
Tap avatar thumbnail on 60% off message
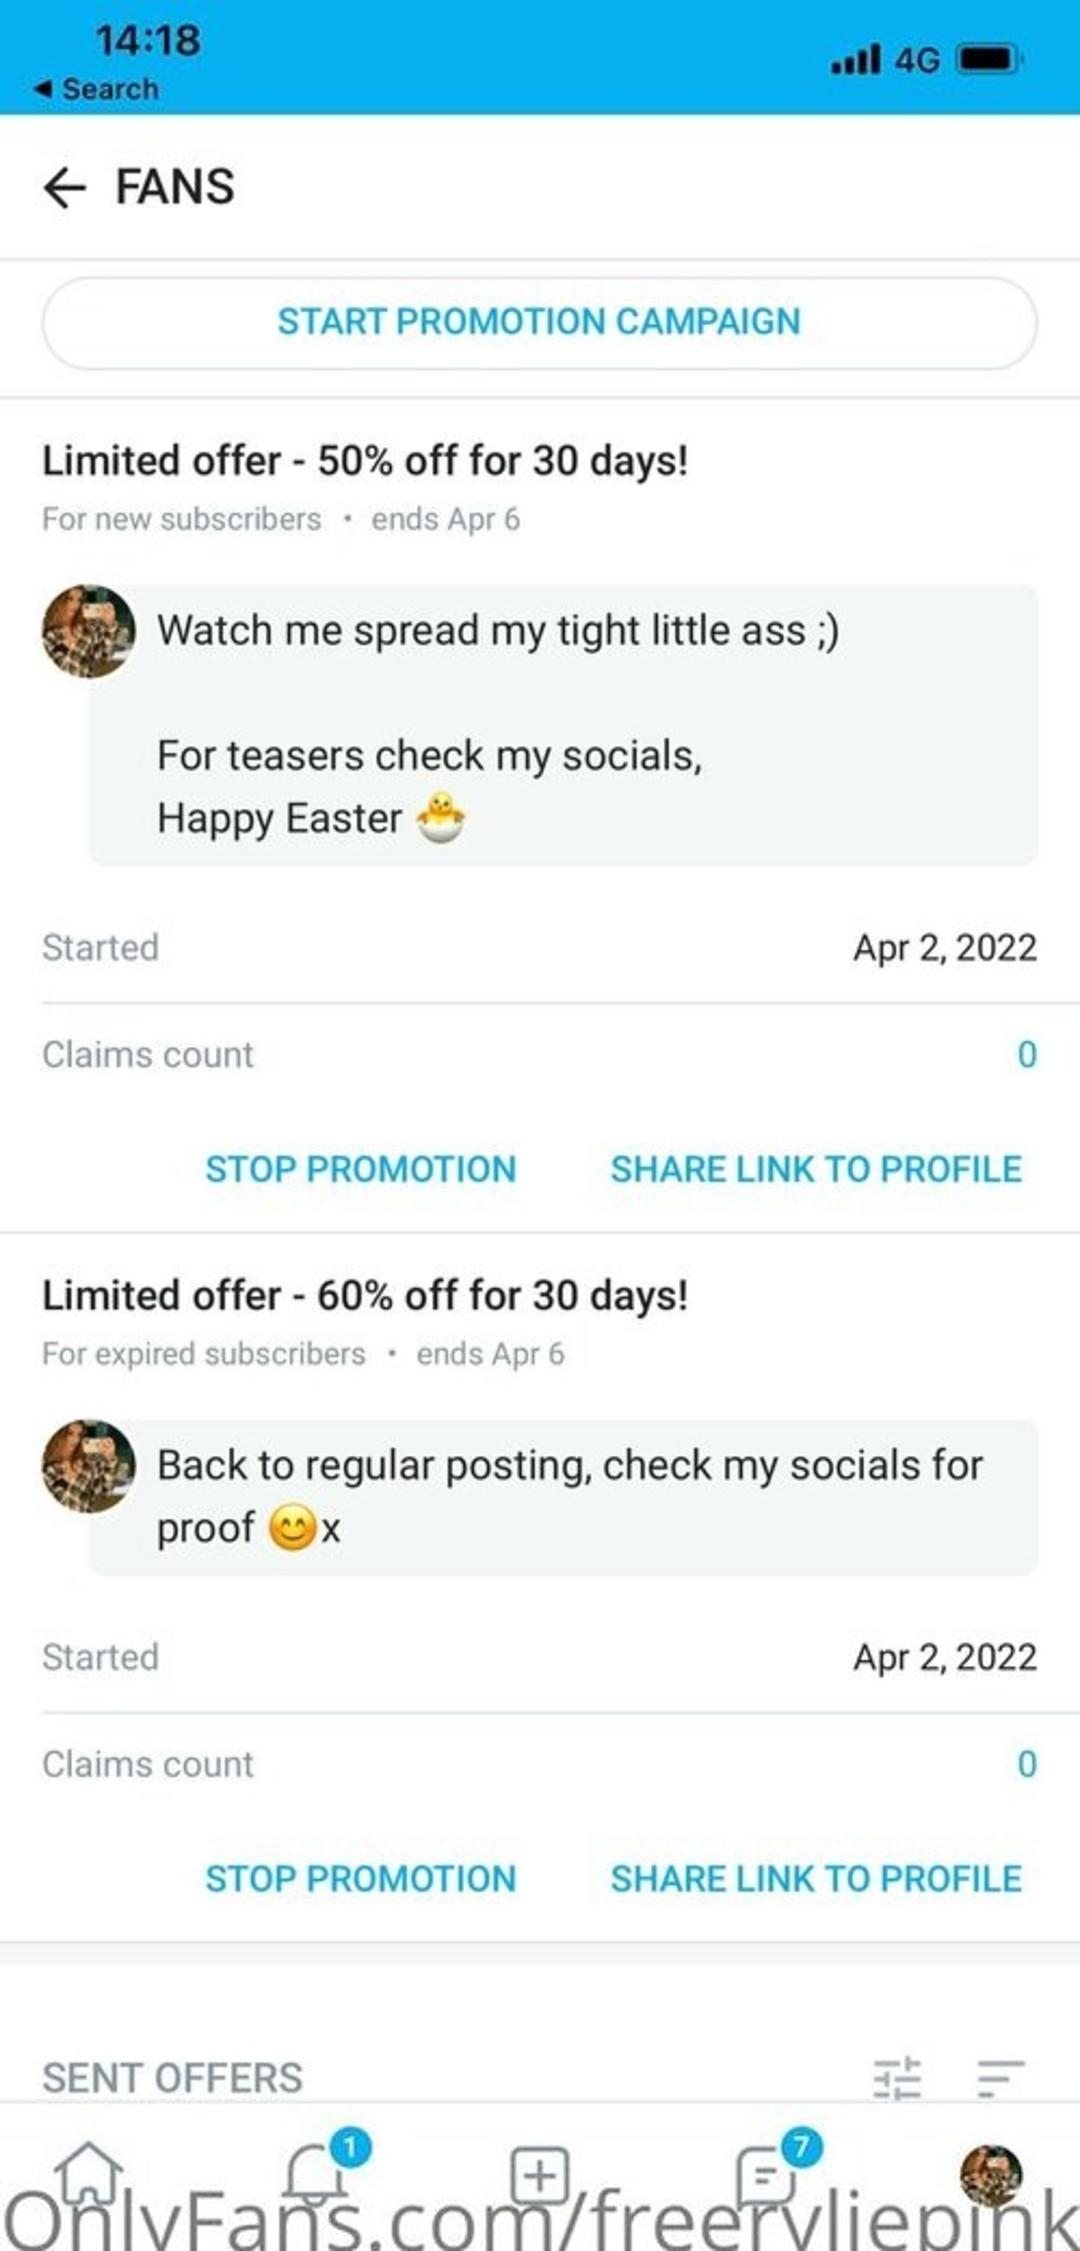[88, 1465]
